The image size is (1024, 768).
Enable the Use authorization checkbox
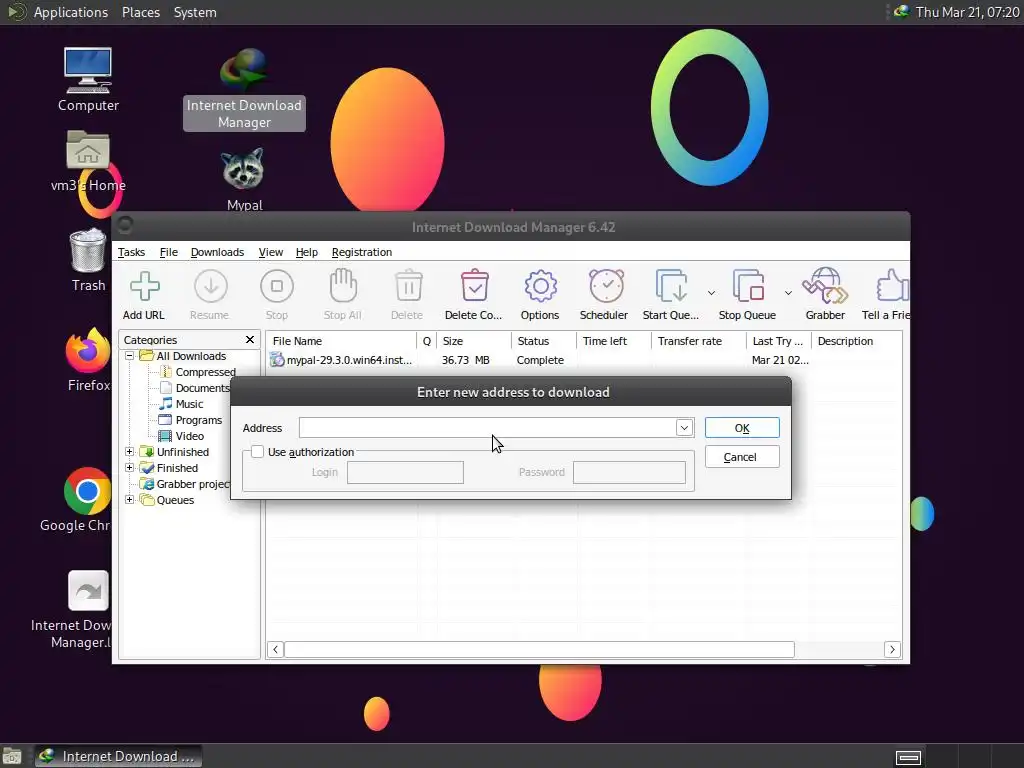point(257,452)
